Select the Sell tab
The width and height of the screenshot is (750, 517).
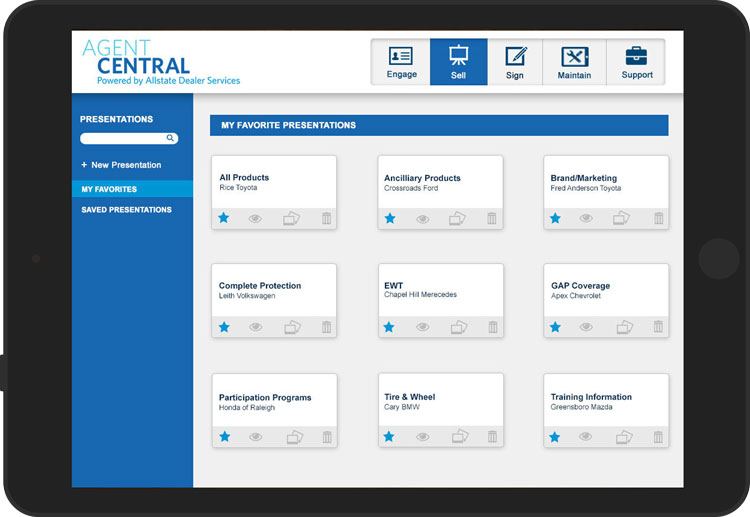(x=458, y=62)
